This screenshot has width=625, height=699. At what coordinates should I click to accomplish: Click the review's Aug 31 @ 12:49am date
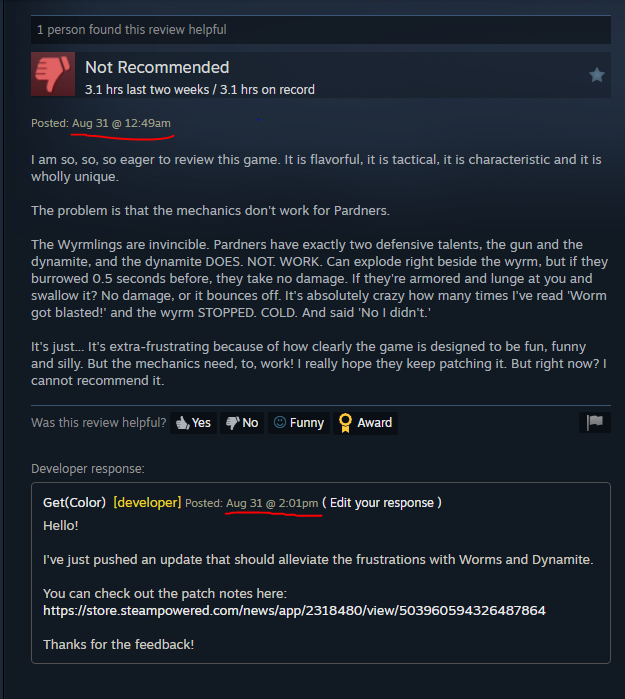(x=121, y=123)
